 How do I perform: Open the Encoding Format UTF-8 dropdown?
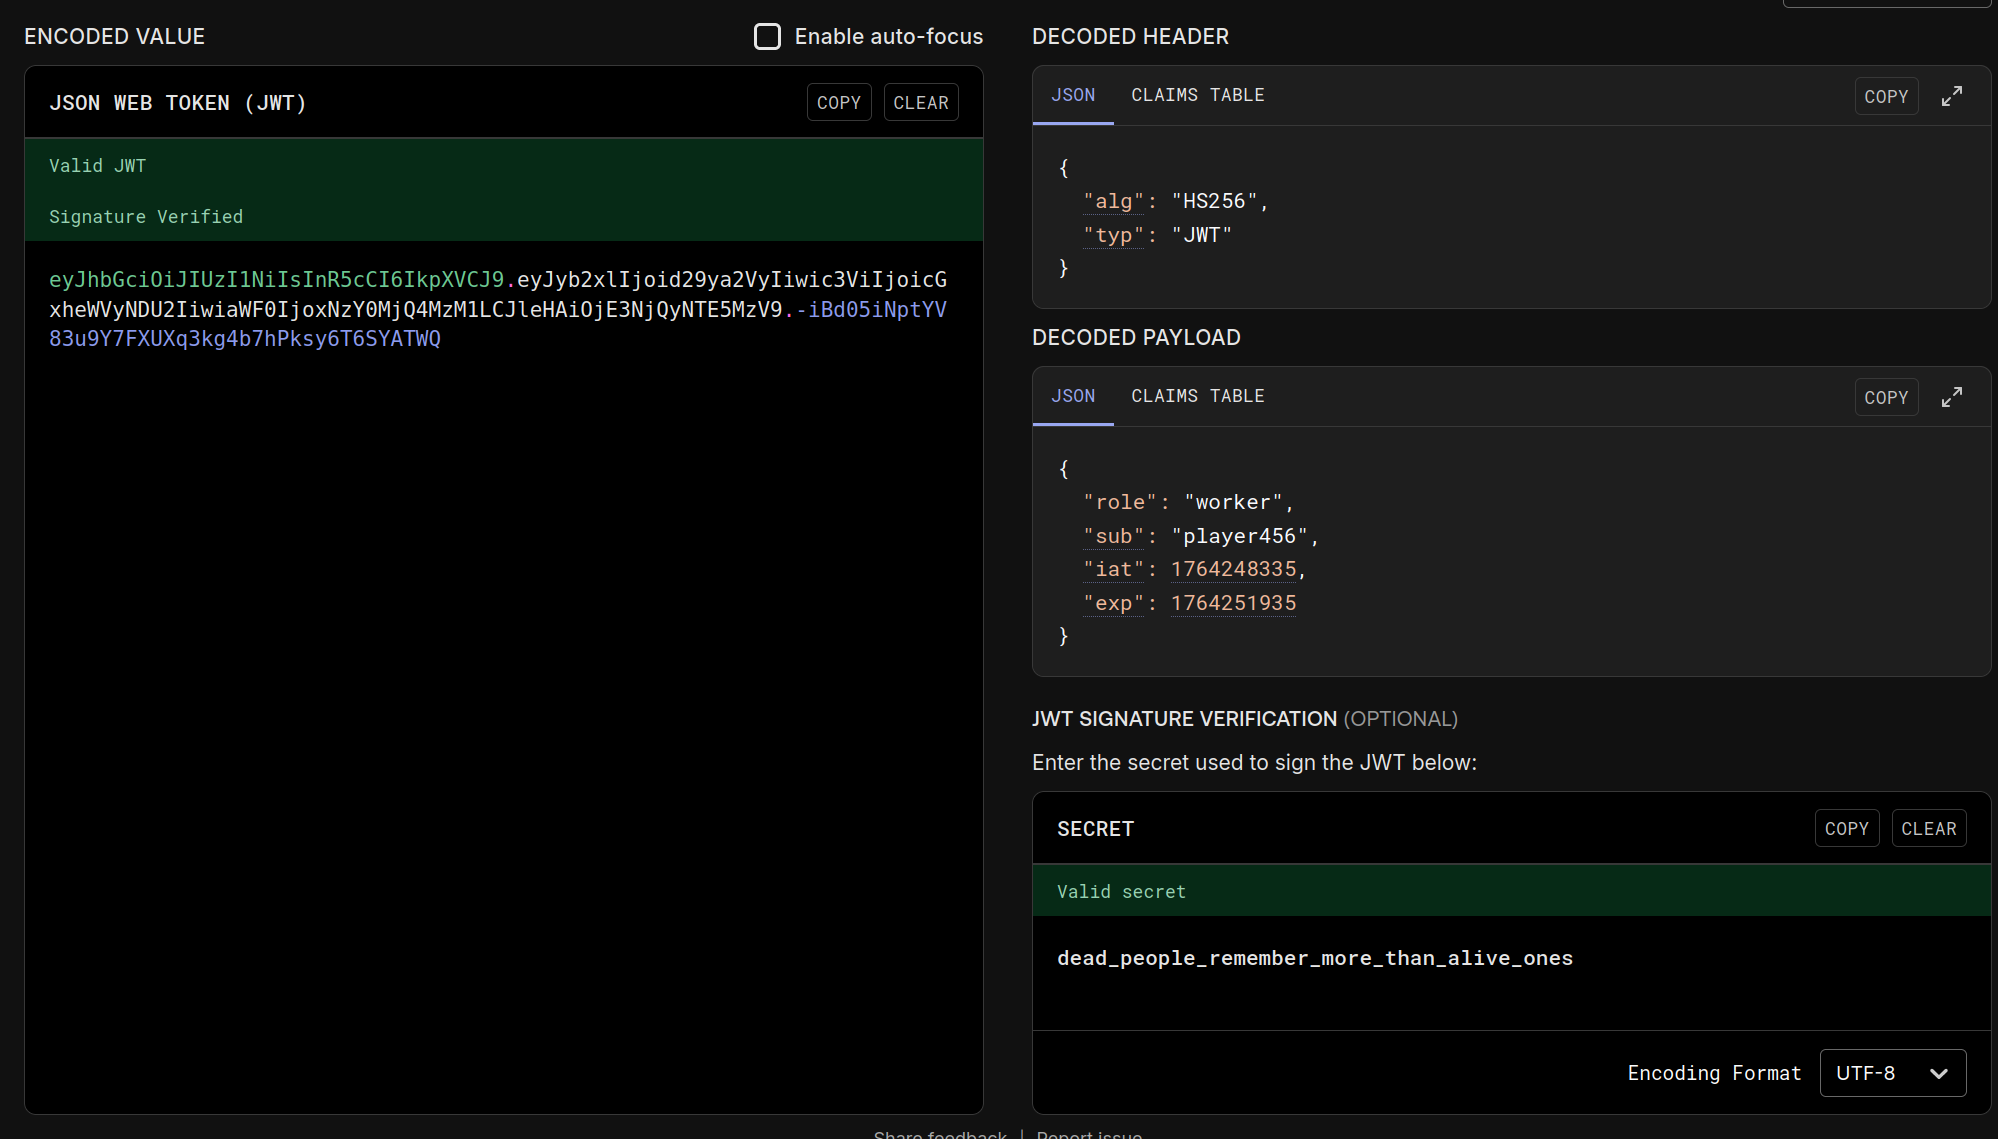point(1892,1073)
